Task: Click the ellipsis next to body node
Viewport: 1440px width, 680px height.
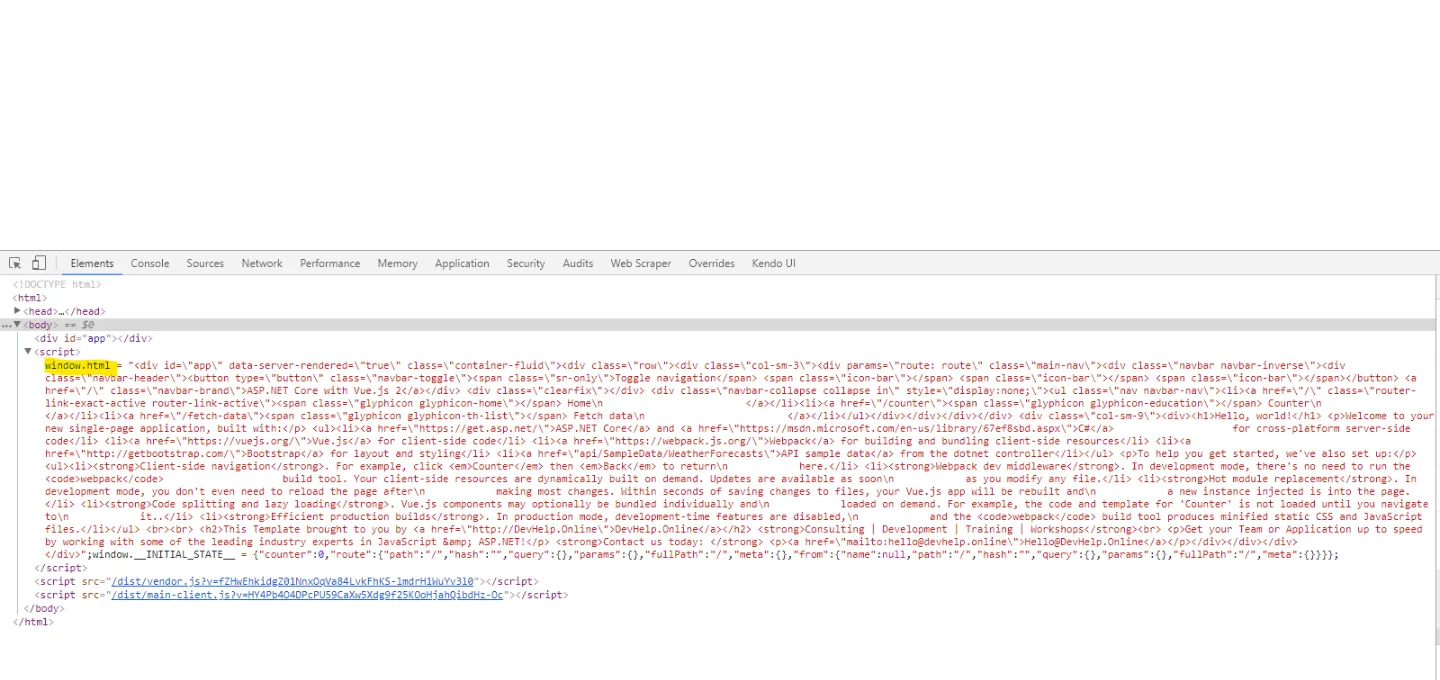Action: (x=7, y=325)
